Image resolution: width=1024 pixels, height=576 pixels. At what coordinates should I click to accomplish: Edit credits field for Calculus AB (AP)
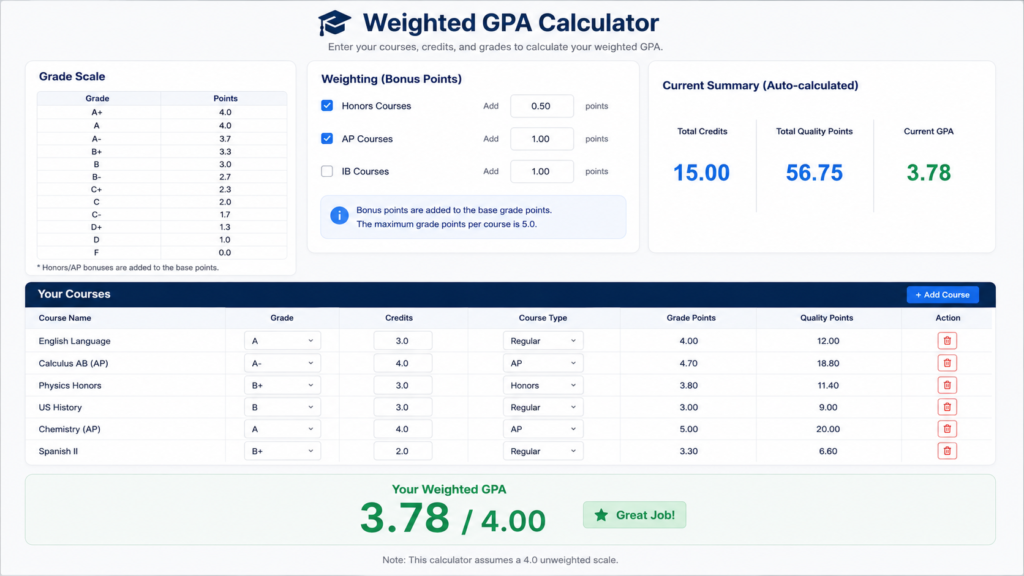pos(402,363)
